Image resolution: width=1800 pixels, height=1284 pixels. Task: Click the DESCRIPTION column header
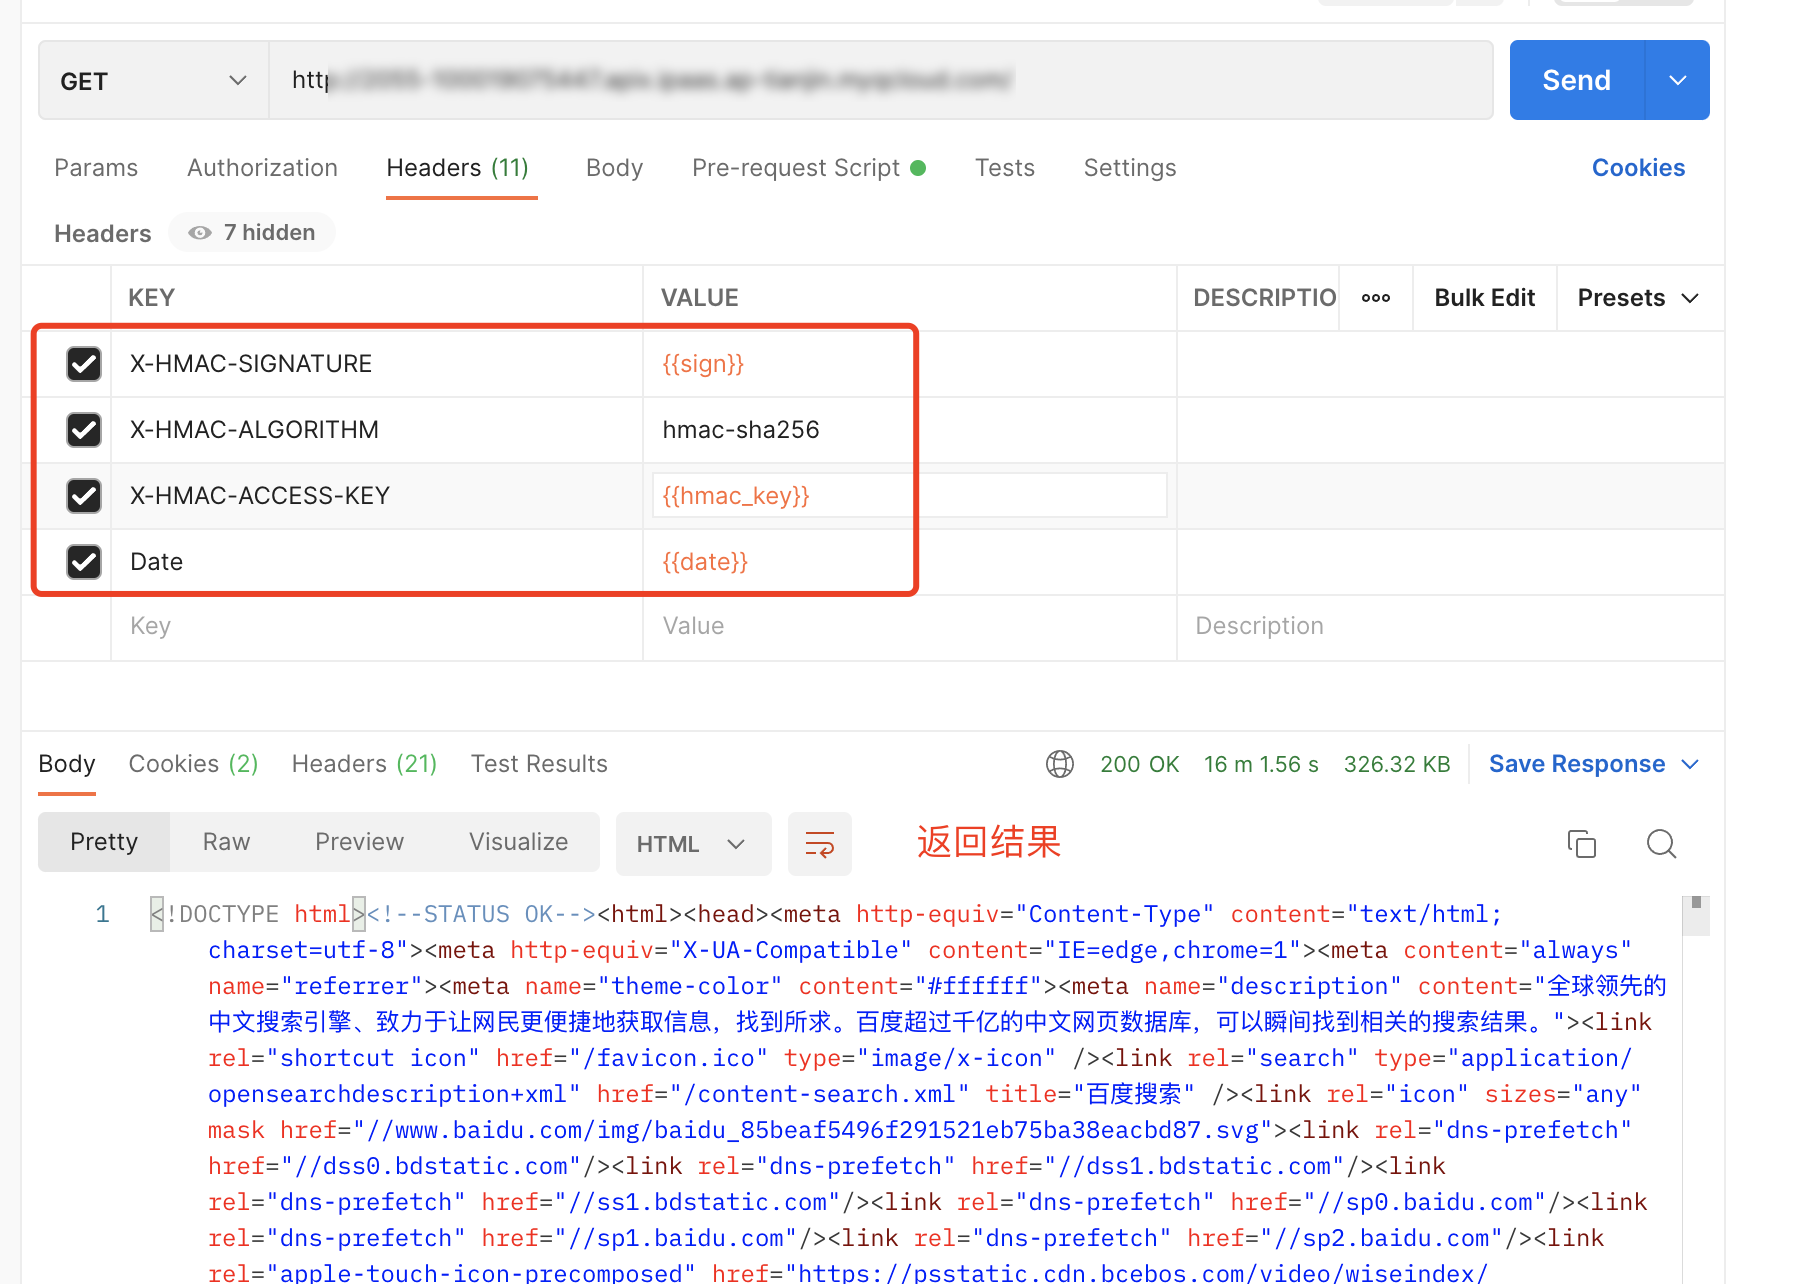pos(1264,298)
